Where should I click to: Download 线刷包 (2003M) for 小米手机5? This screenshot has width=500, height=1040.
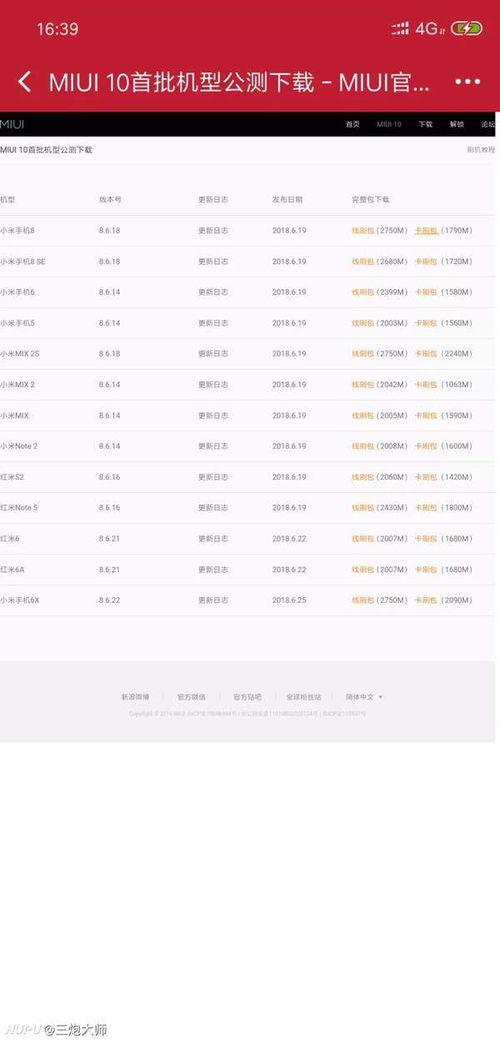pyautogui.click(x=362, y=323)
